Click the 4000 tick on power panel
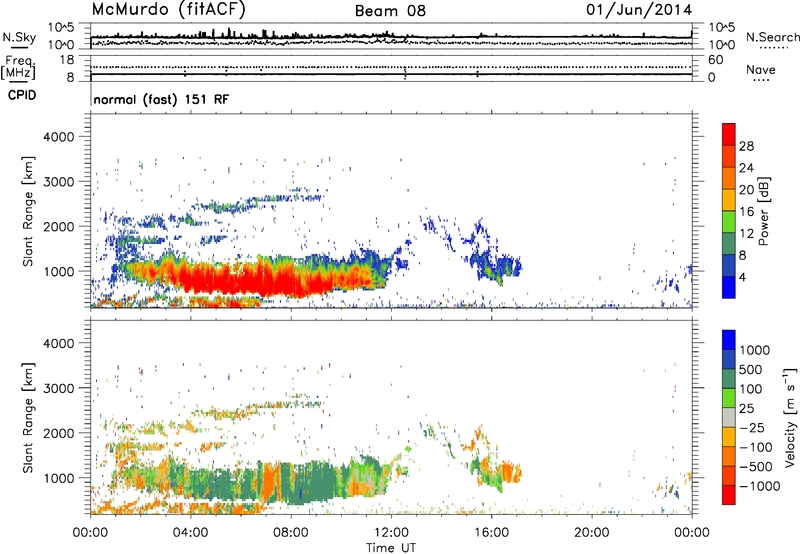 point(59,137)
